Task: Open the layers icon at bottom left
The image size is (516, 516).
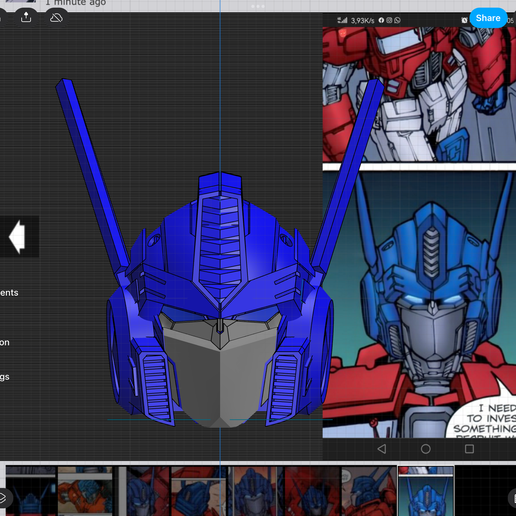Action: click(3, 498)
